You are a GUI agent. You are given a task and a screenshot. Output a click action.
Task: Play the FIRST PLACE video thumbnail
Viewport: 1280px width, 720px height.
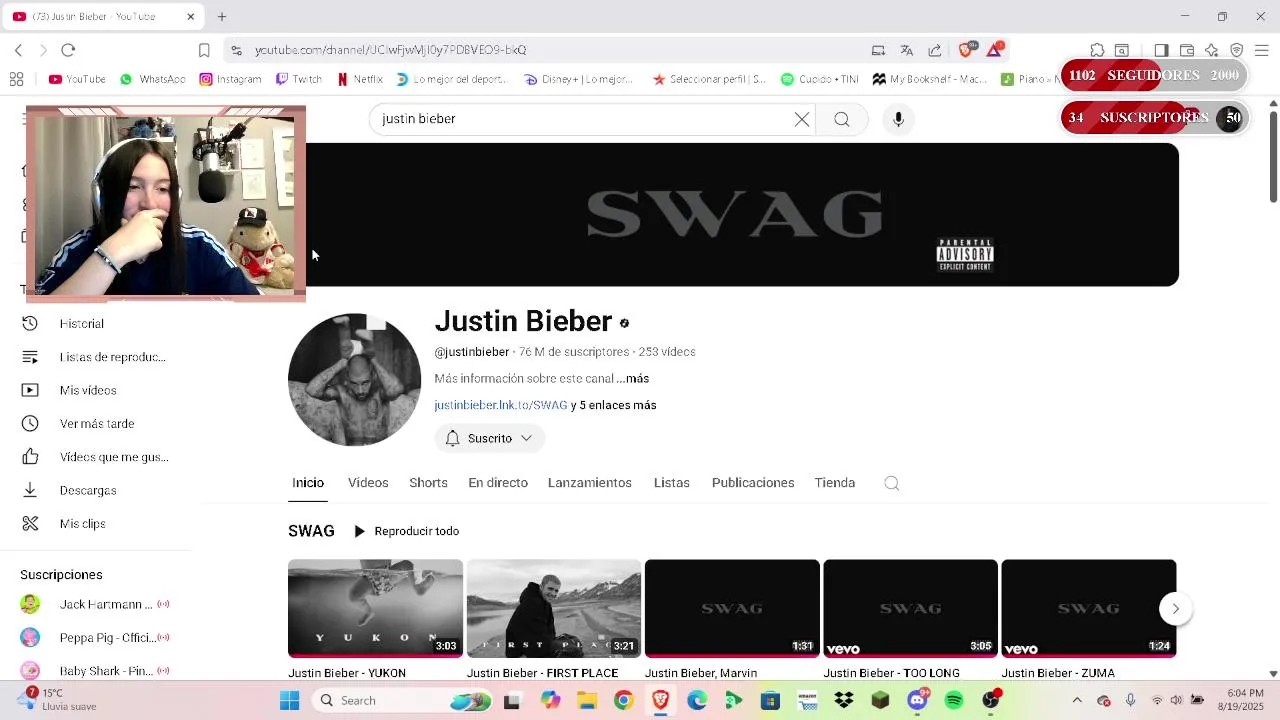(x=553, y=608)
